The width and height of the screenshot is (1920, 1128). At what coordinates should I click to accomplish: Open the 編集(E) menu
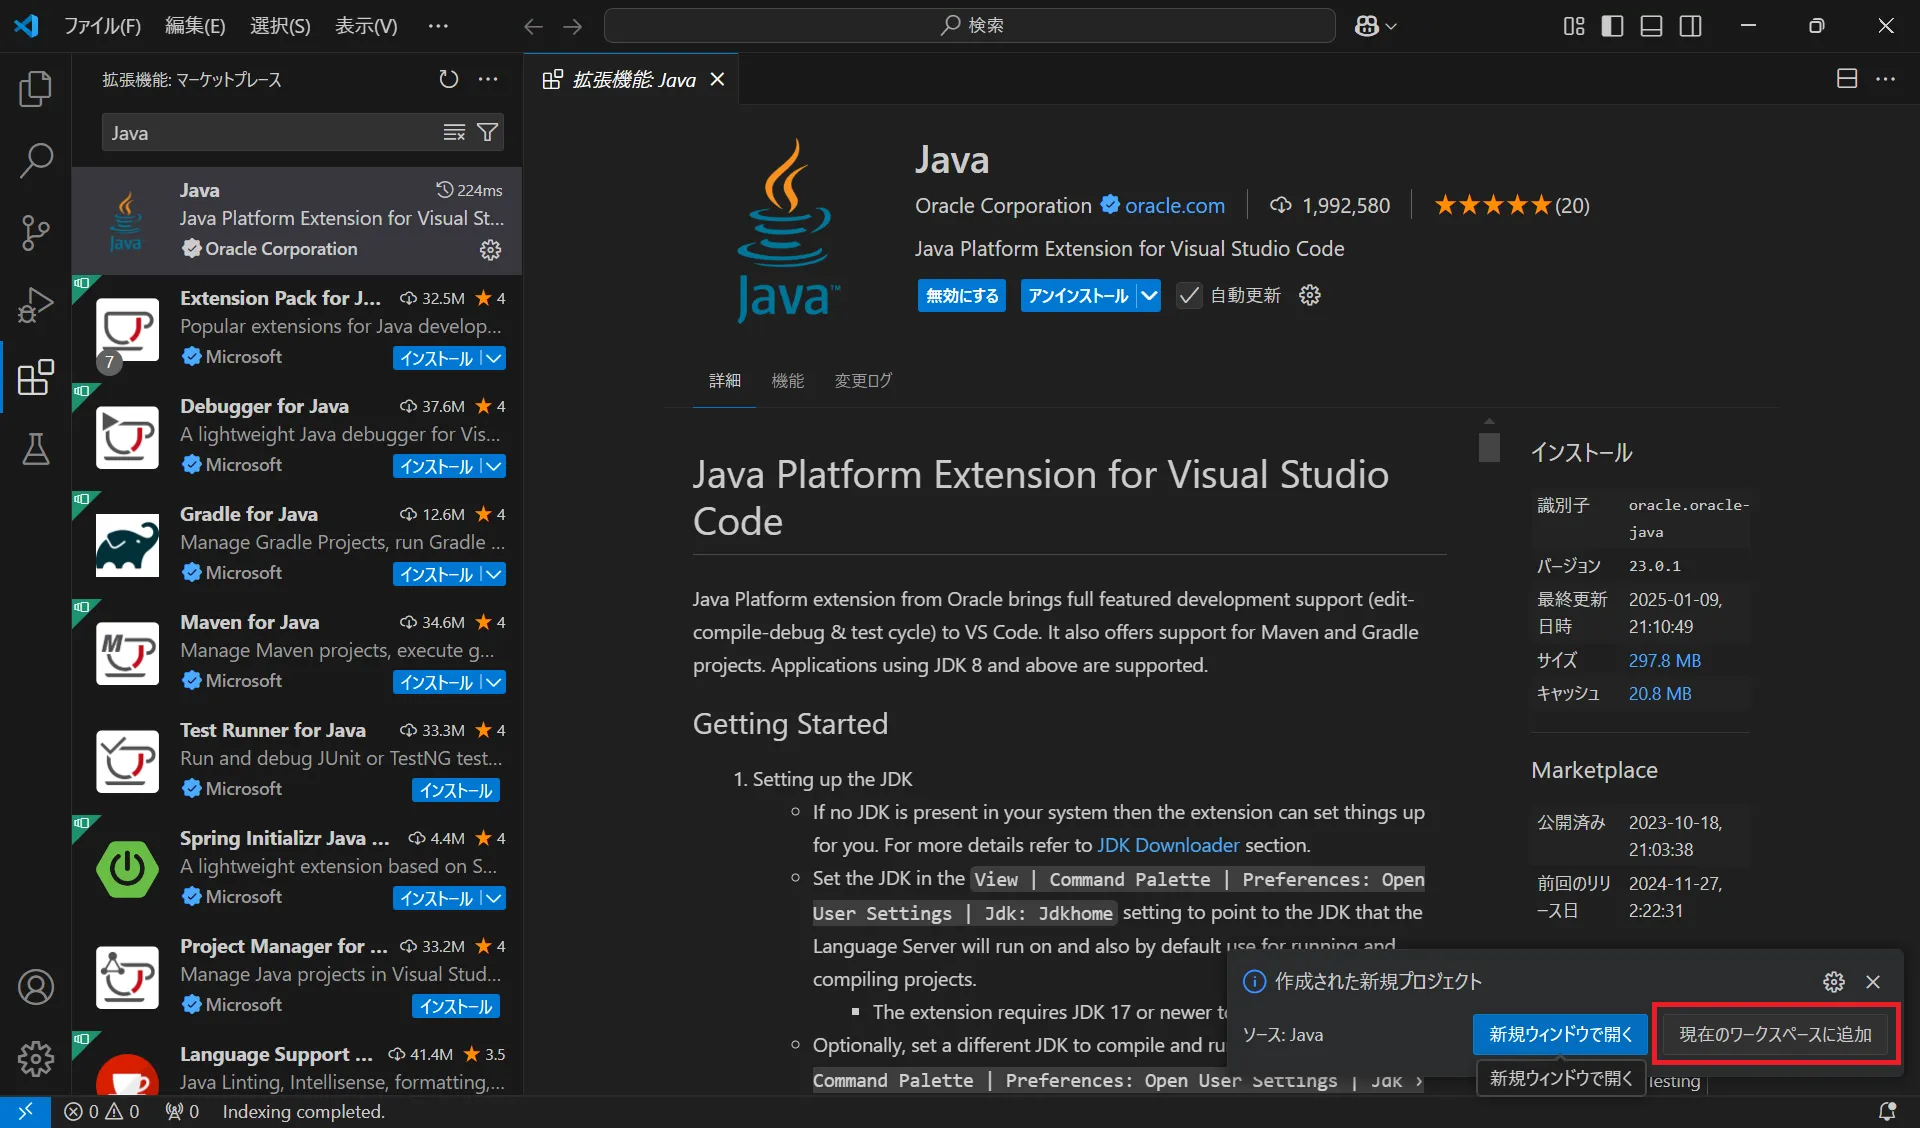195,26
